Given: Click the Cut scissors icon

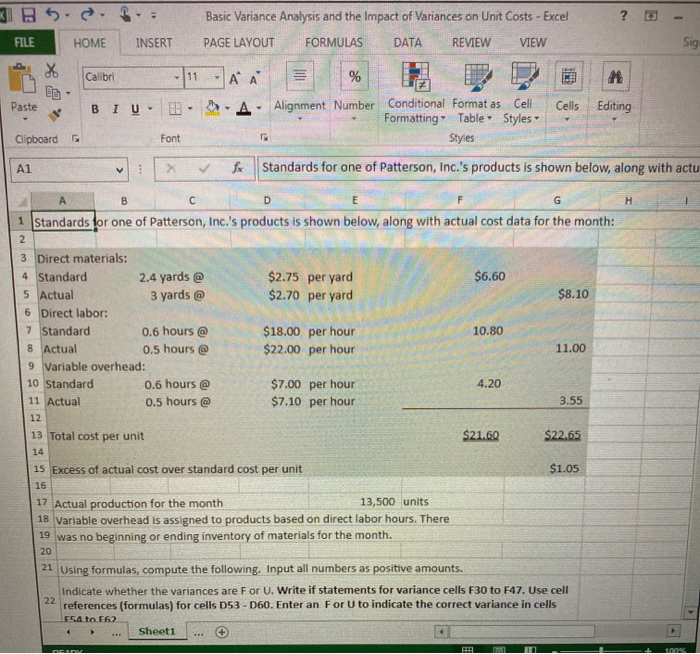Looking at the screenshot, I should click(51, 71).
